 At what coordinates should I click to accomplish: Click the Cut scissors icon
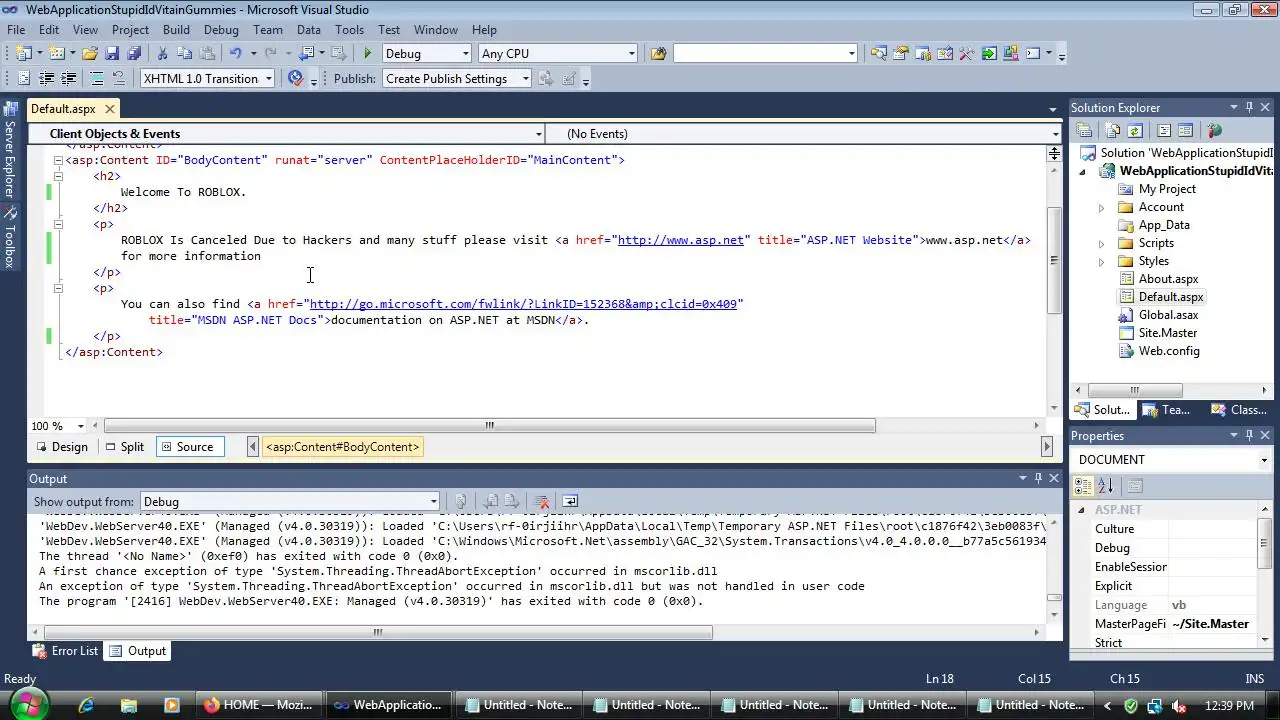click(x=162, y=53)
